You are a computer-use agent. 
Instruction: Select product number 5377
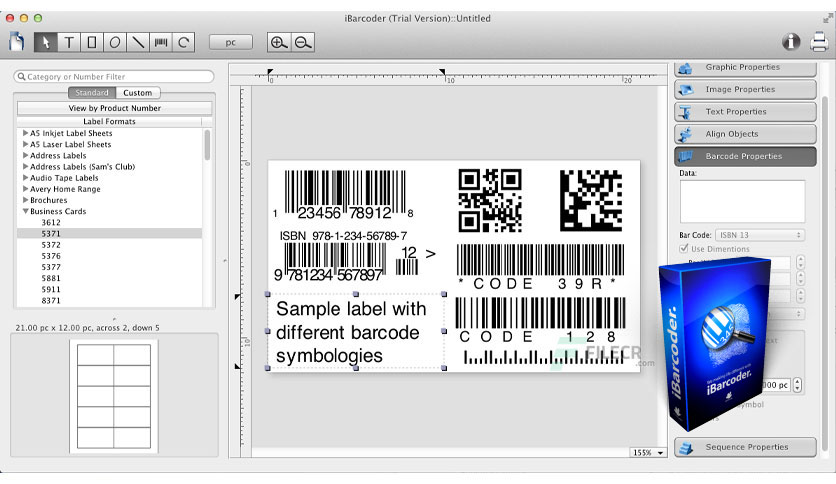(109, 267)
